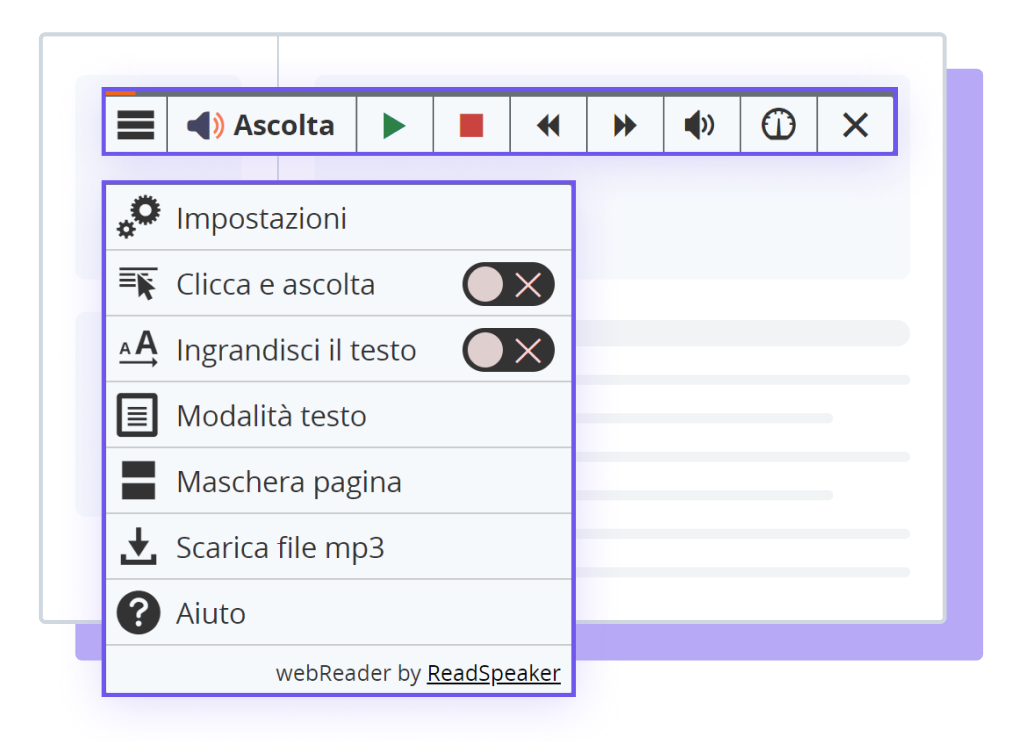
Task: Open the volume control icon
Action: (701, 124)
